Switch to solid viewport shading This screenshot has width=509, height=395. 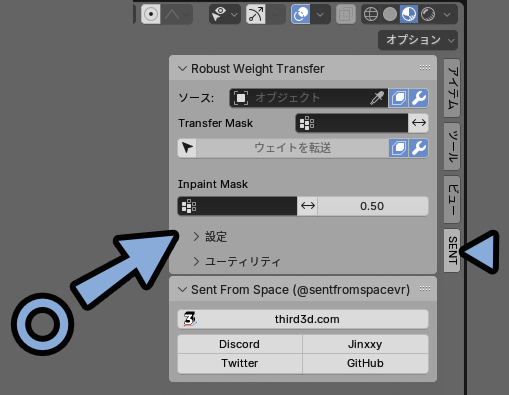390,14
